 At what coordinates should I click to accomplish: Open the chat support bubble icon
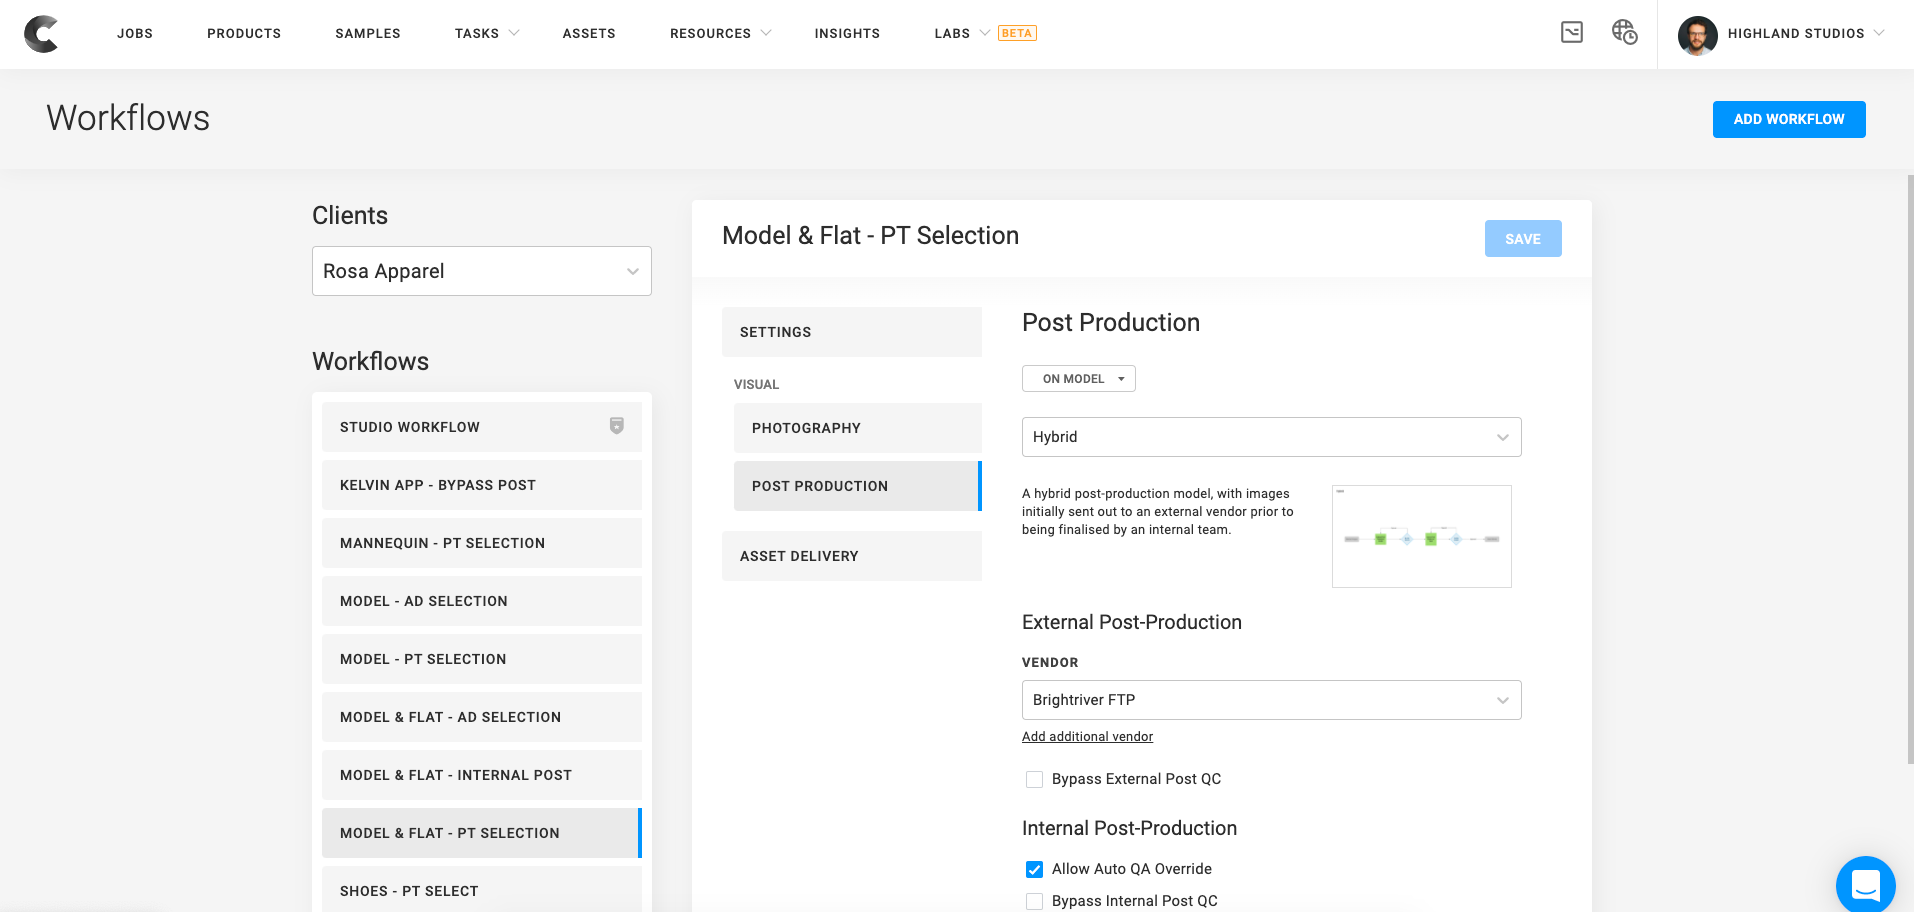click(x=1865, y=885)
